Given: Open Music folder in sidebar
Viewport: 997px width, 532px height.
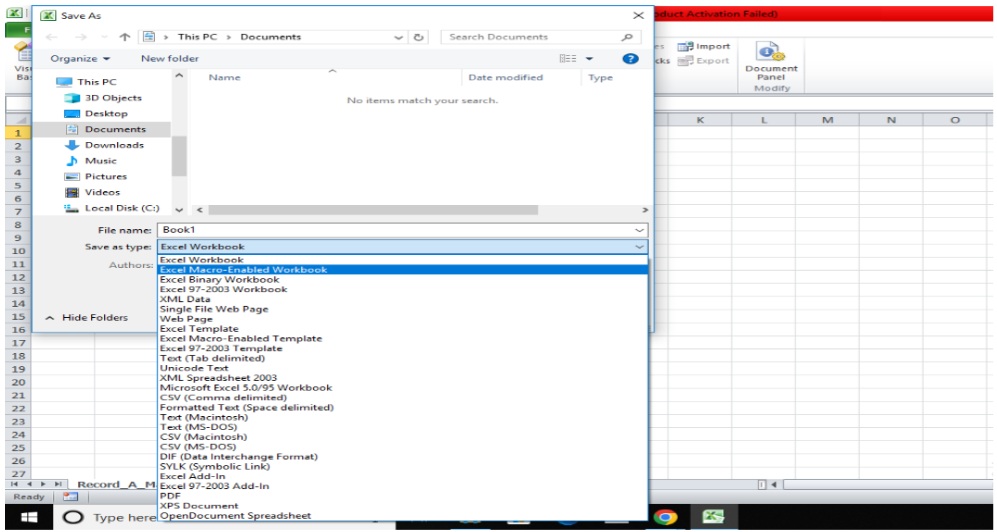Looking at the screenshot, I should [91, 161].
